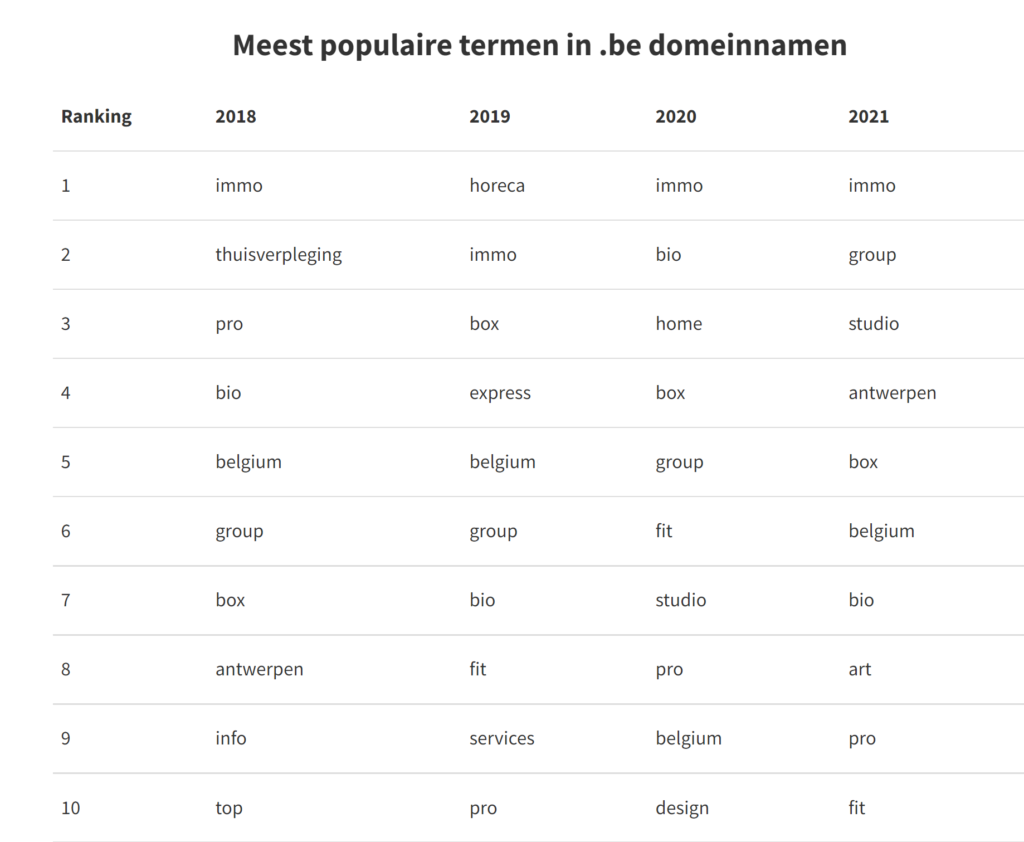Click 'services' in the 2019 column

502,739
